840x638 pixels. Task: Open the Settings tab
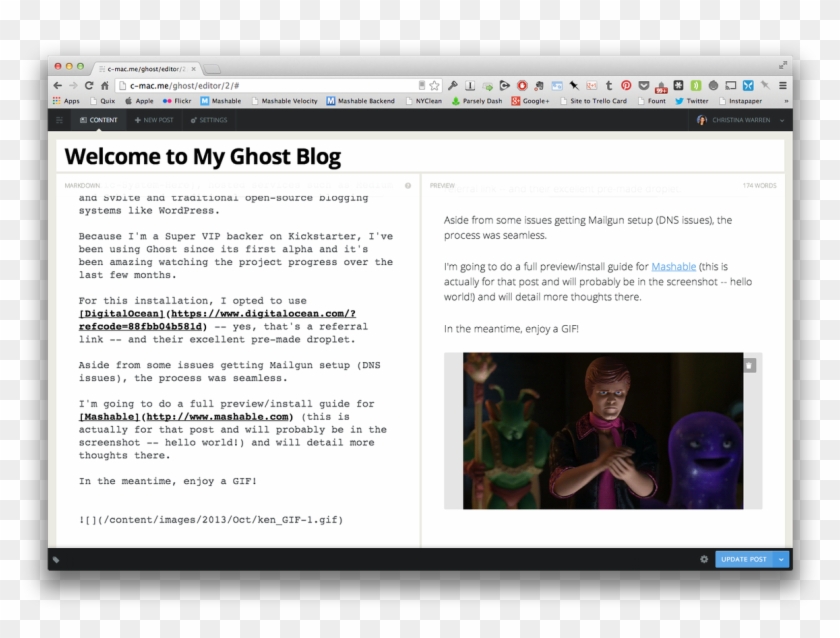[x=209, y=120]
